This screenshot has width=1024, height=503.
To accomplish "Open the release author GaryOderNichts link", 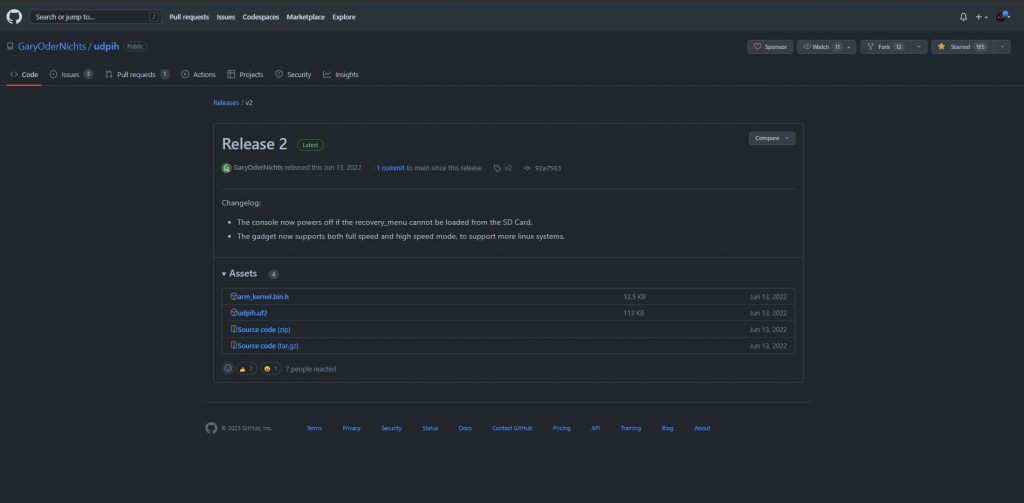I will 258,168.
